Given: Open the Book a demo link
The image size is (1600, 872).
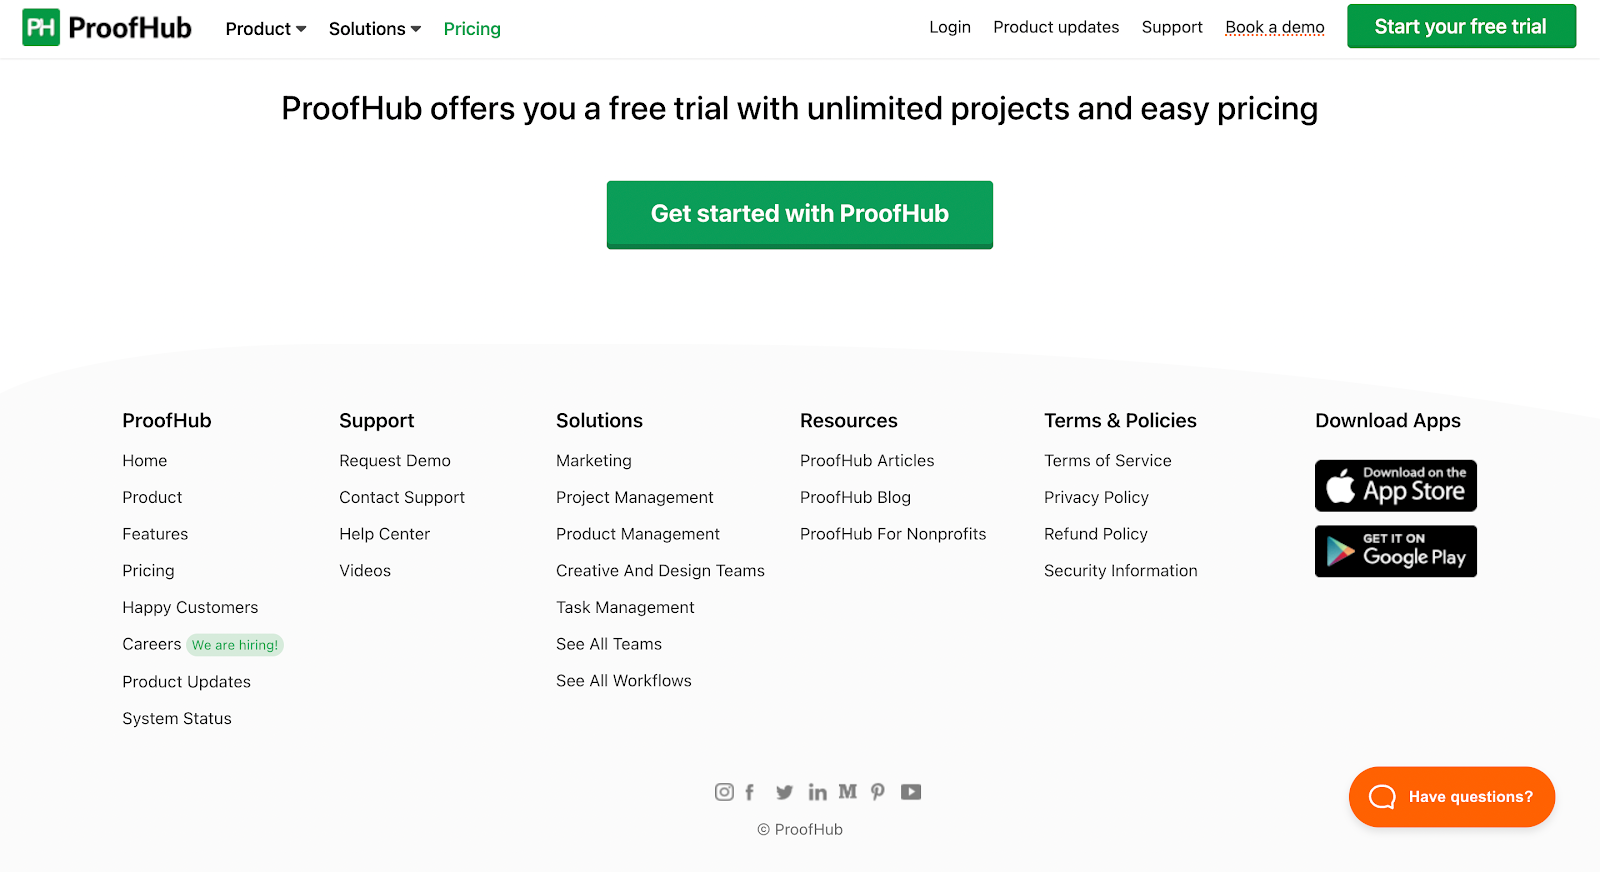Looking at the screenshot, I should [1275, 27].
